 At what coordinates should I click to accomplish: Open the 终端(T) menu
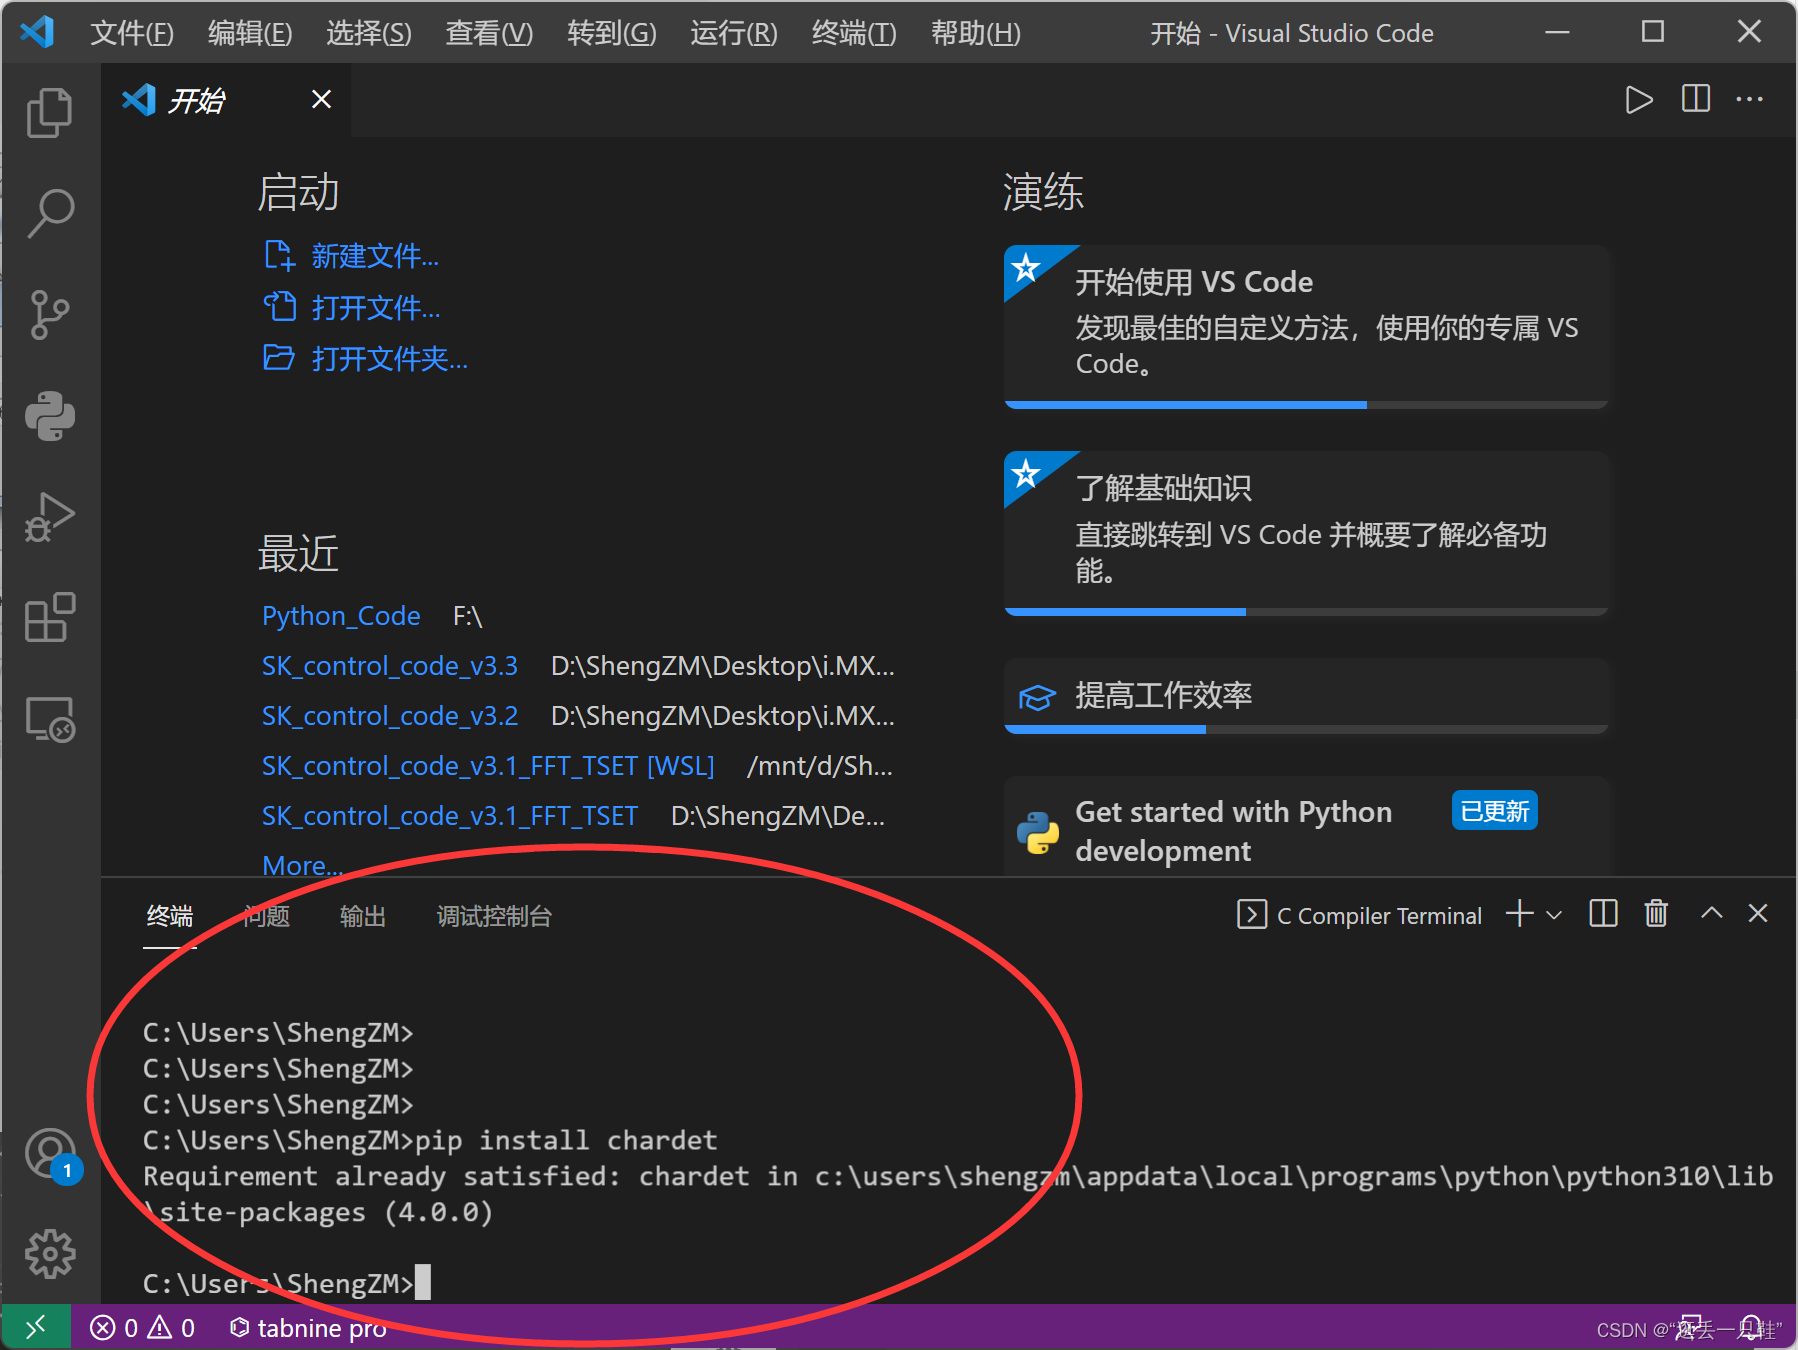pyautogui.click(x=854, y=33)
